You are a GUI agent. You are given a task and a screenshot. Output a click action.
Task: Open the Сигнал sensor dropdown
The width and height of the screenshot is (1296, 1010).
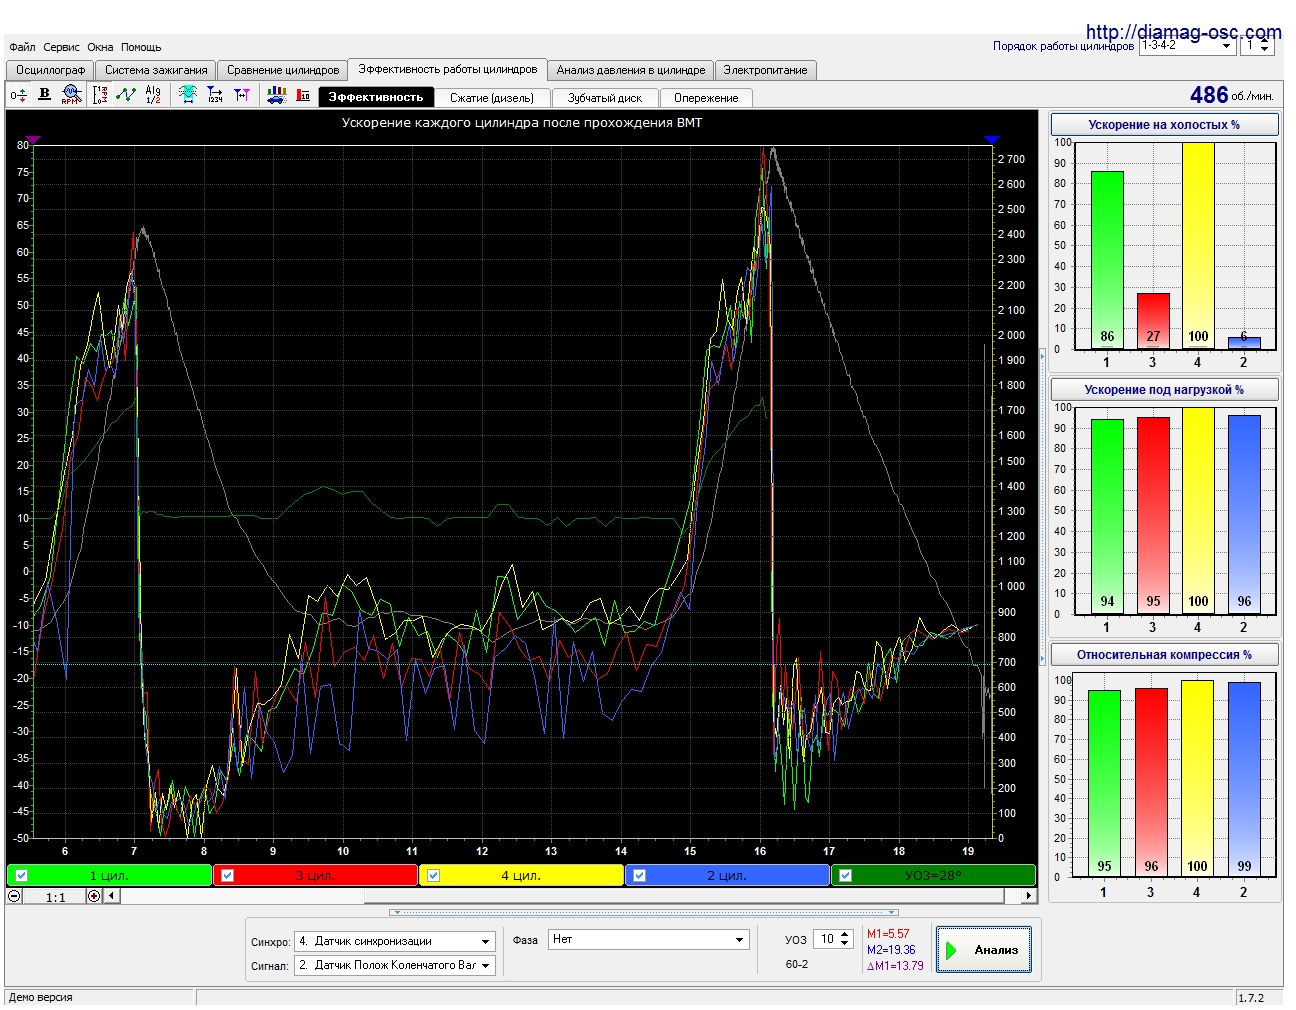[x=395, y=965]
